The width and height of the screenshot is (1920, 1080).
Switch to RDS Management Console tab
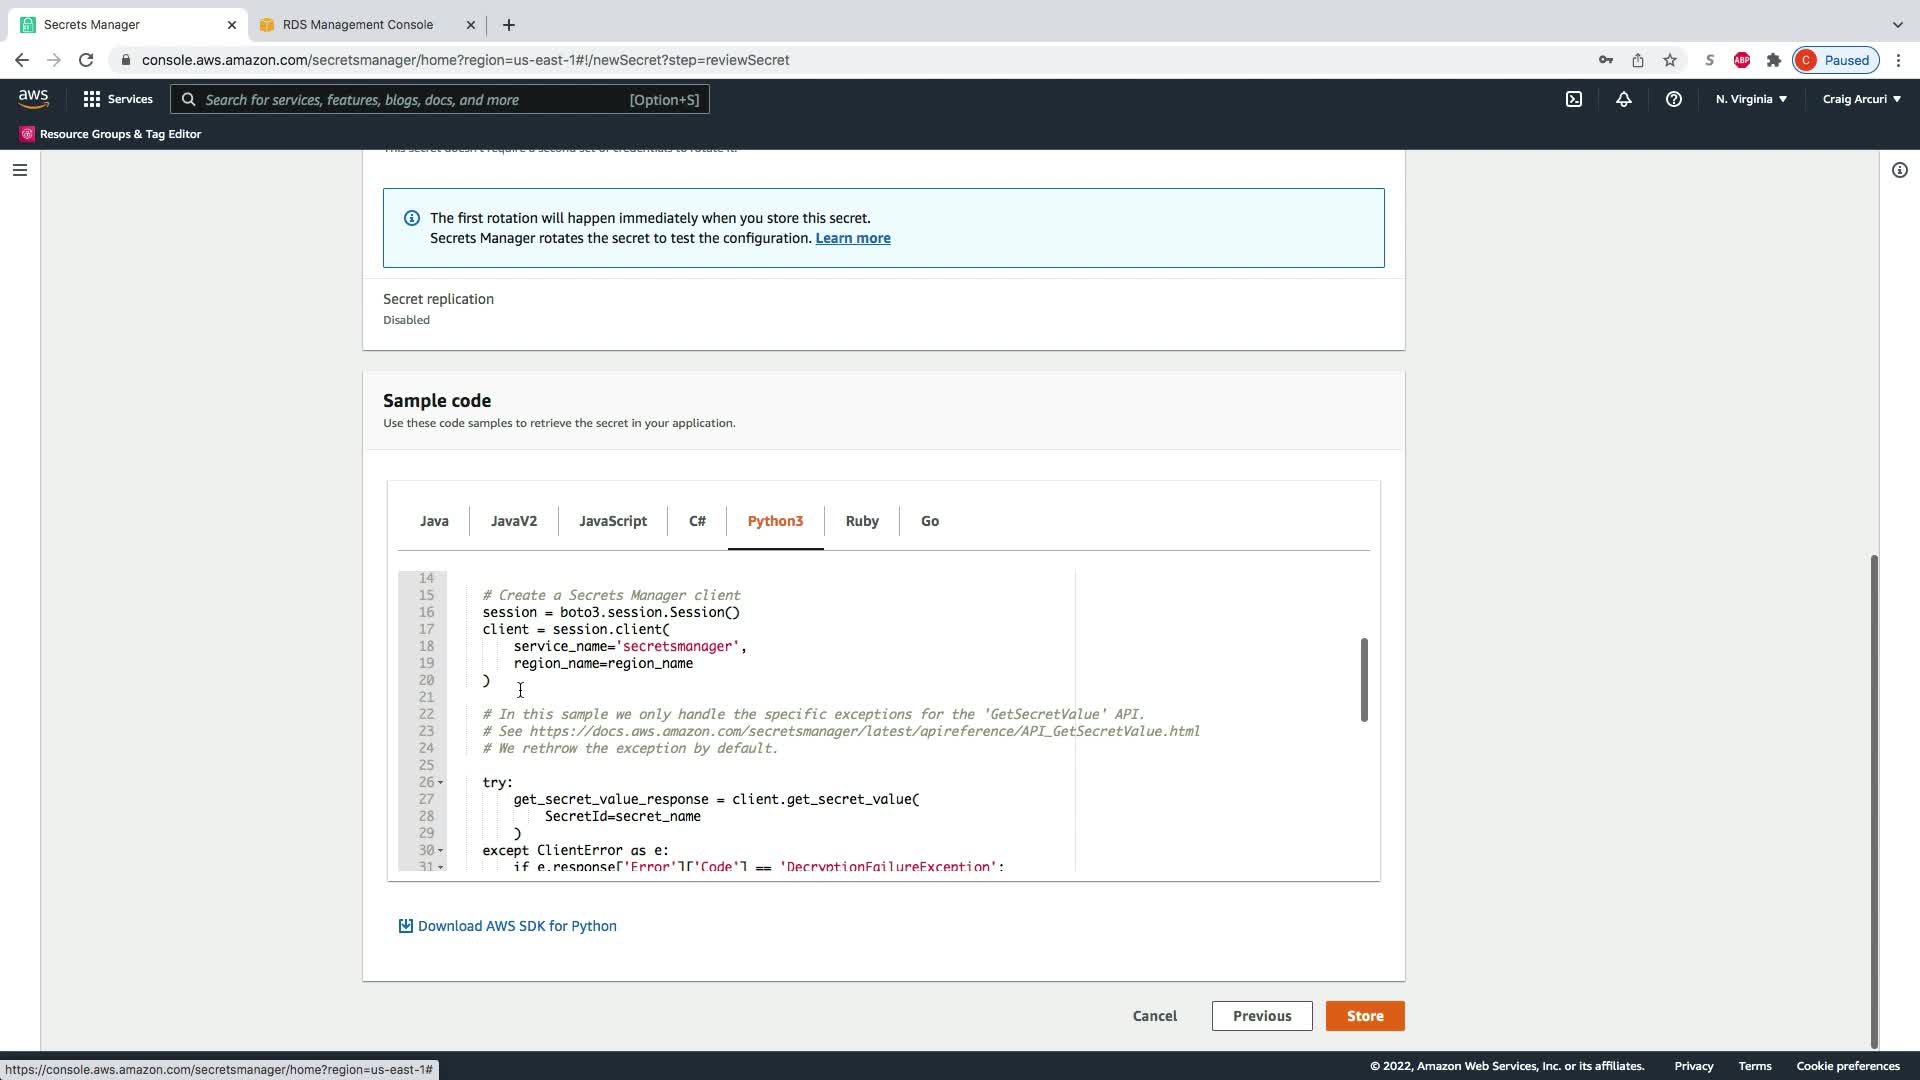(357, 24)
